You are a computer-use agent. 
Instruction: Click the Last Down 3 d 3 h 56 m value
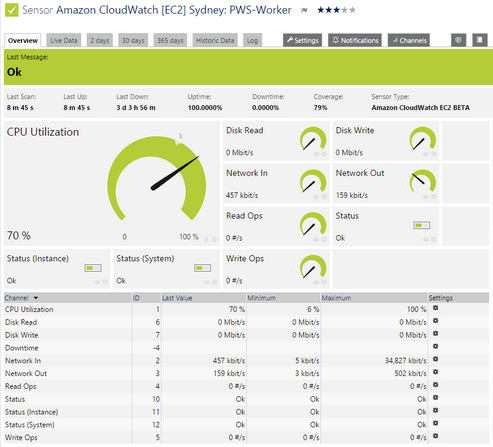click(136, 108)
